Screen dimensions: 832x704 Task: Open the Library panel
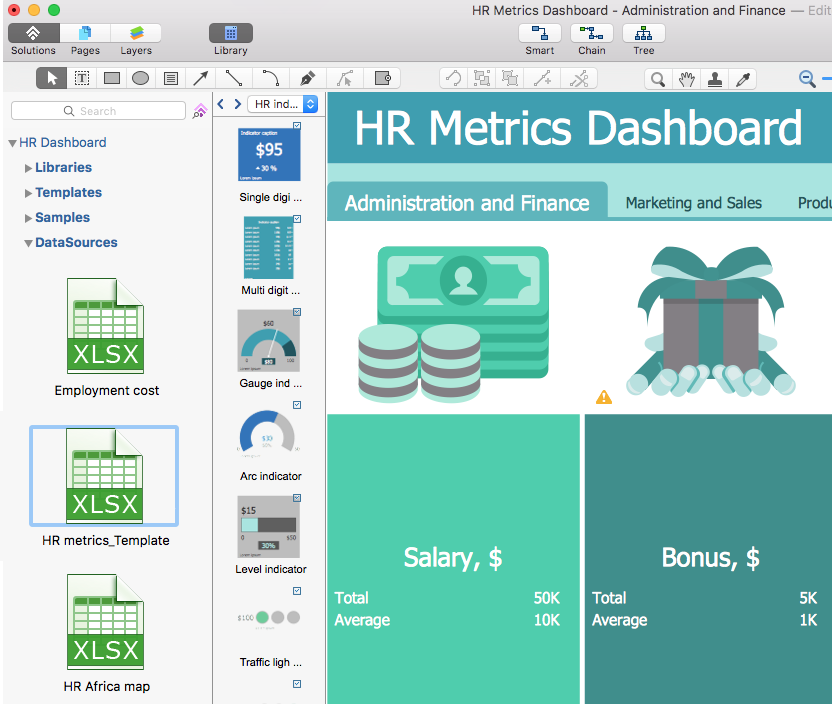coord(230,33)
